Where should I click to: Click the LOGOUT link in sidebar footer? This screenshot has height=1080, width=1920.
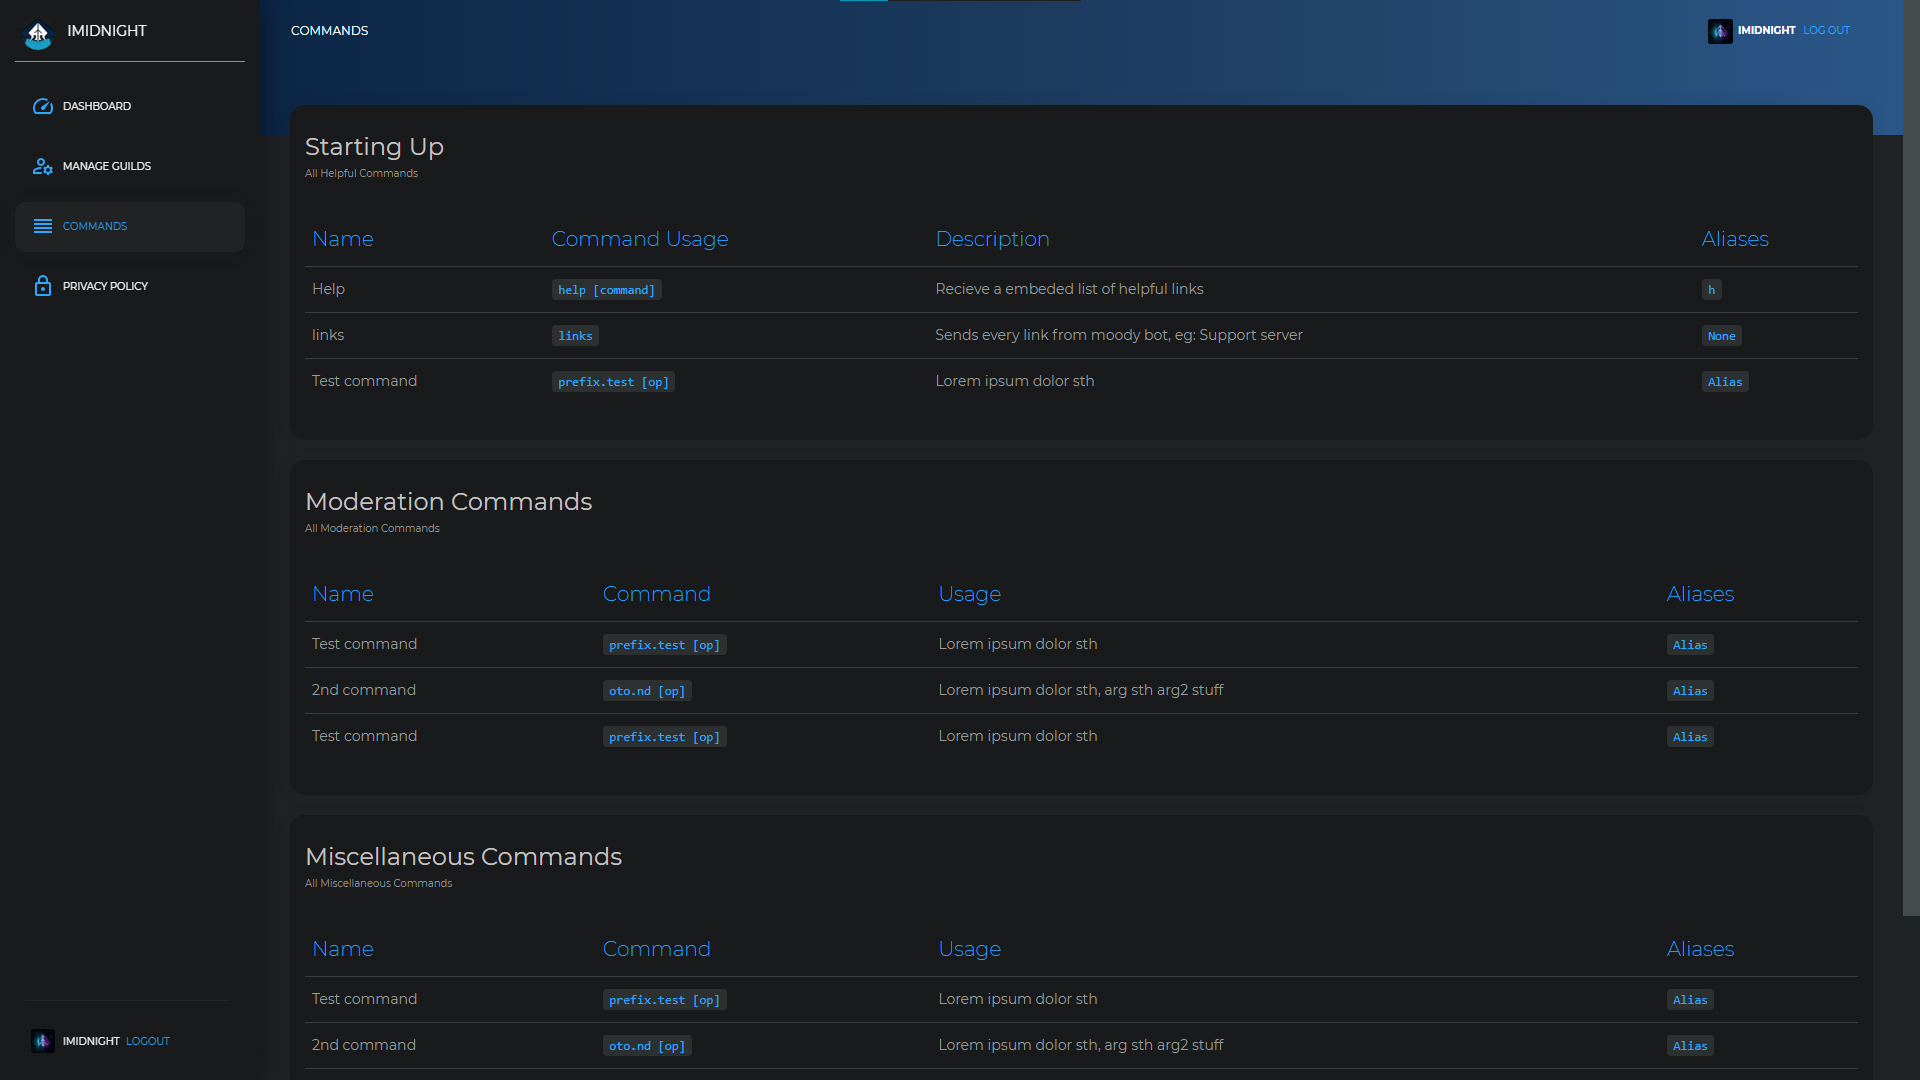pyautogui.click(x=148, y=1041)
